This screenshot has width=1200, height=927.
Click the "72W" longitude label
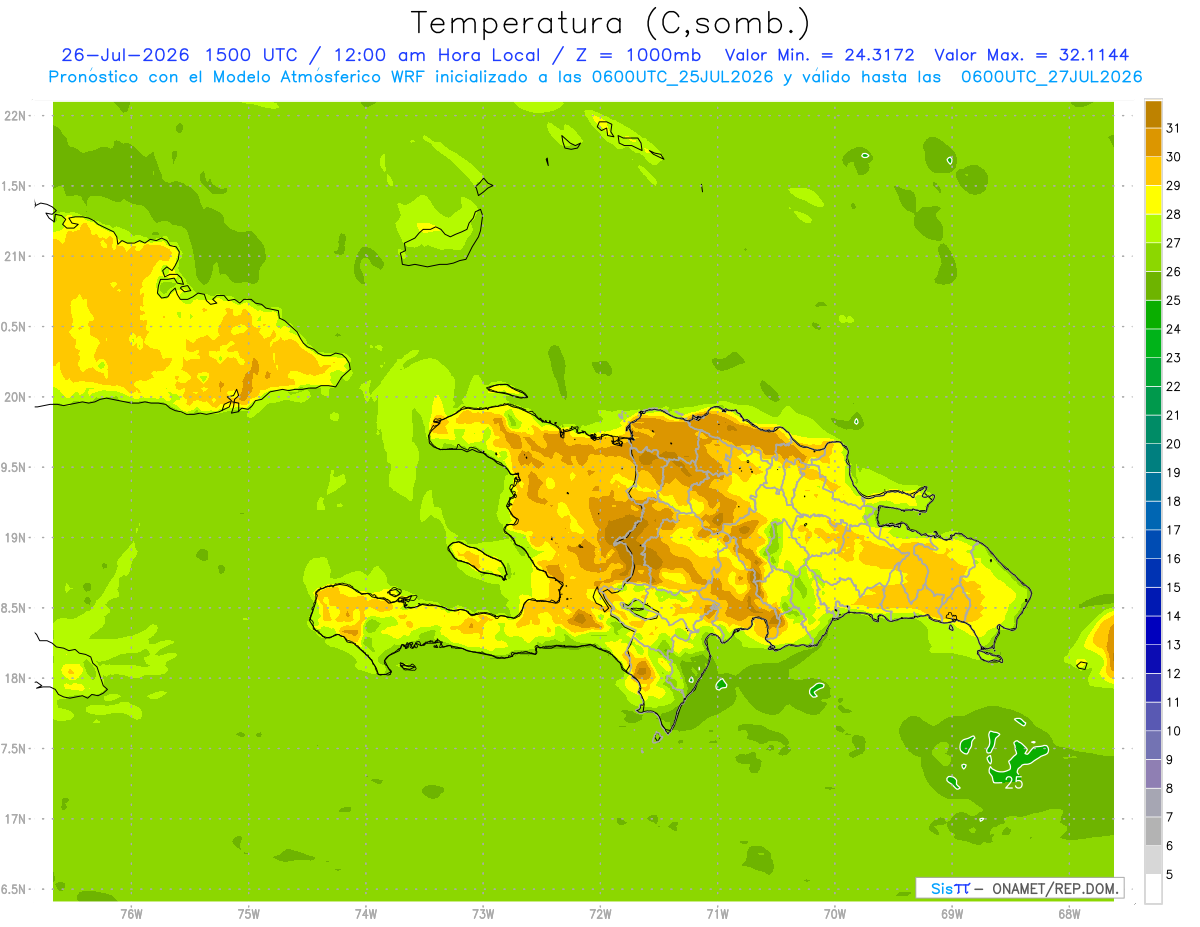tap(600, 913)
